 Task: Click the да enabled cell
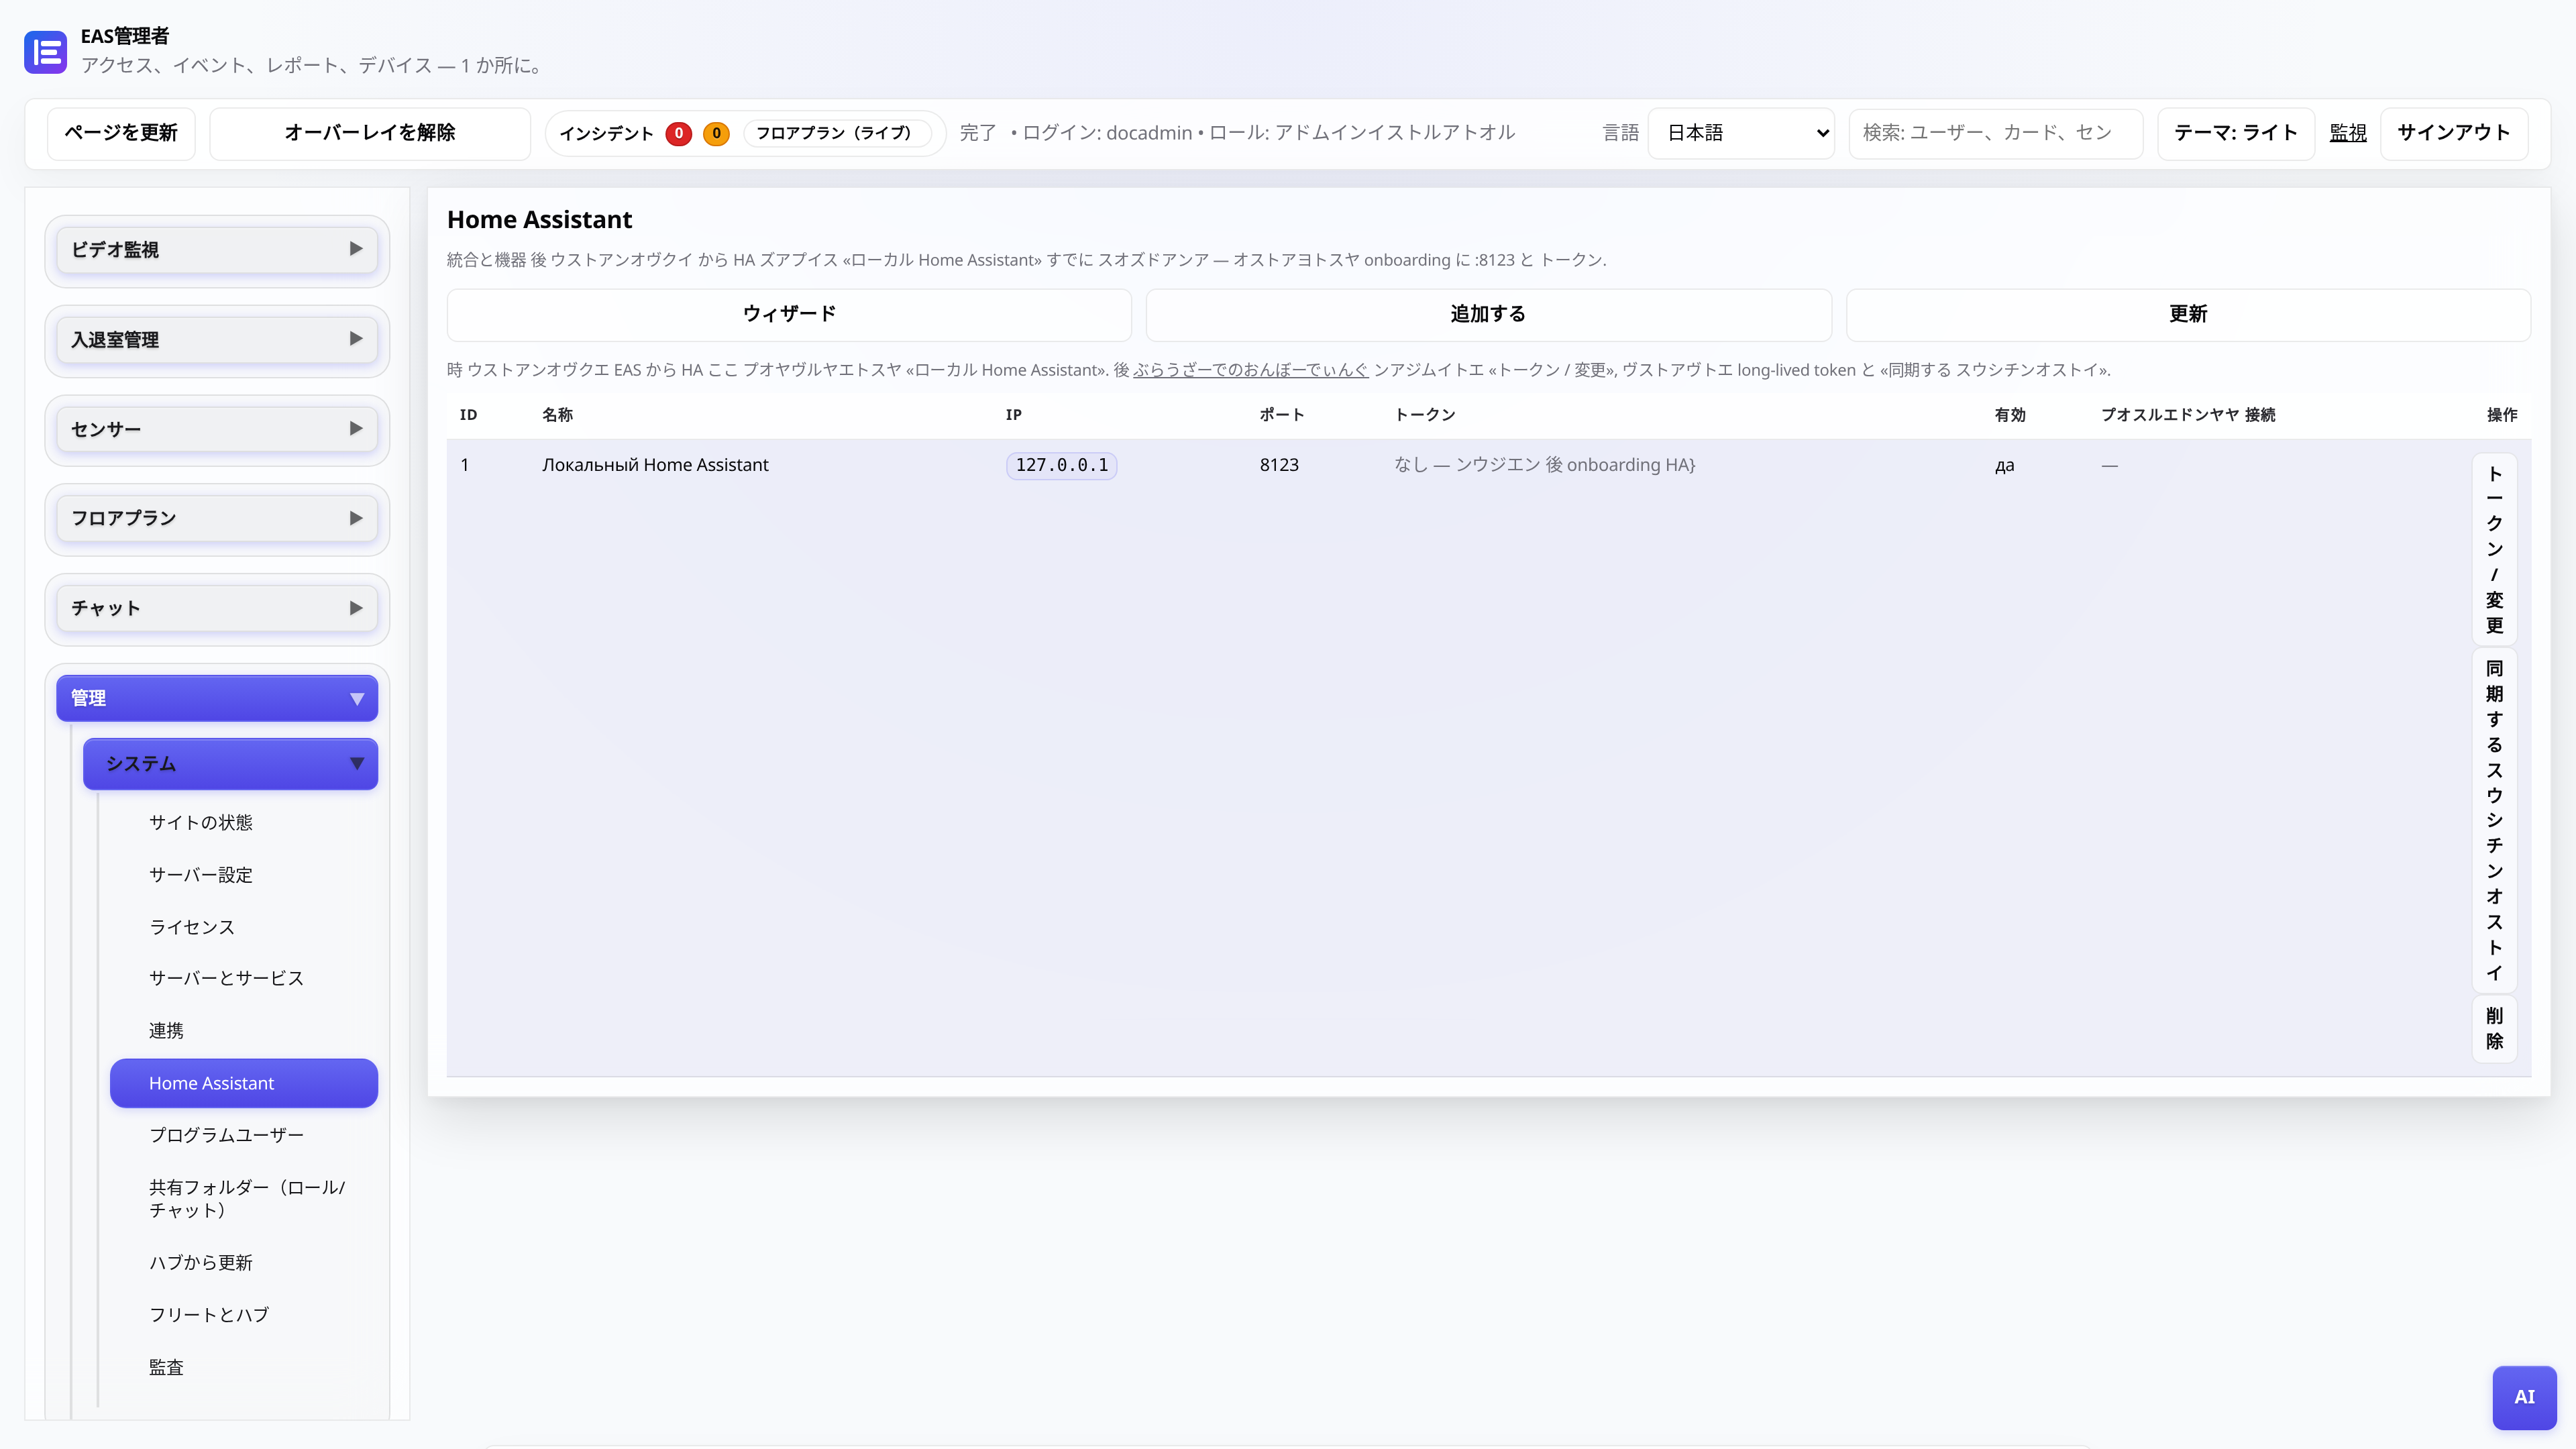[2004, 465]
